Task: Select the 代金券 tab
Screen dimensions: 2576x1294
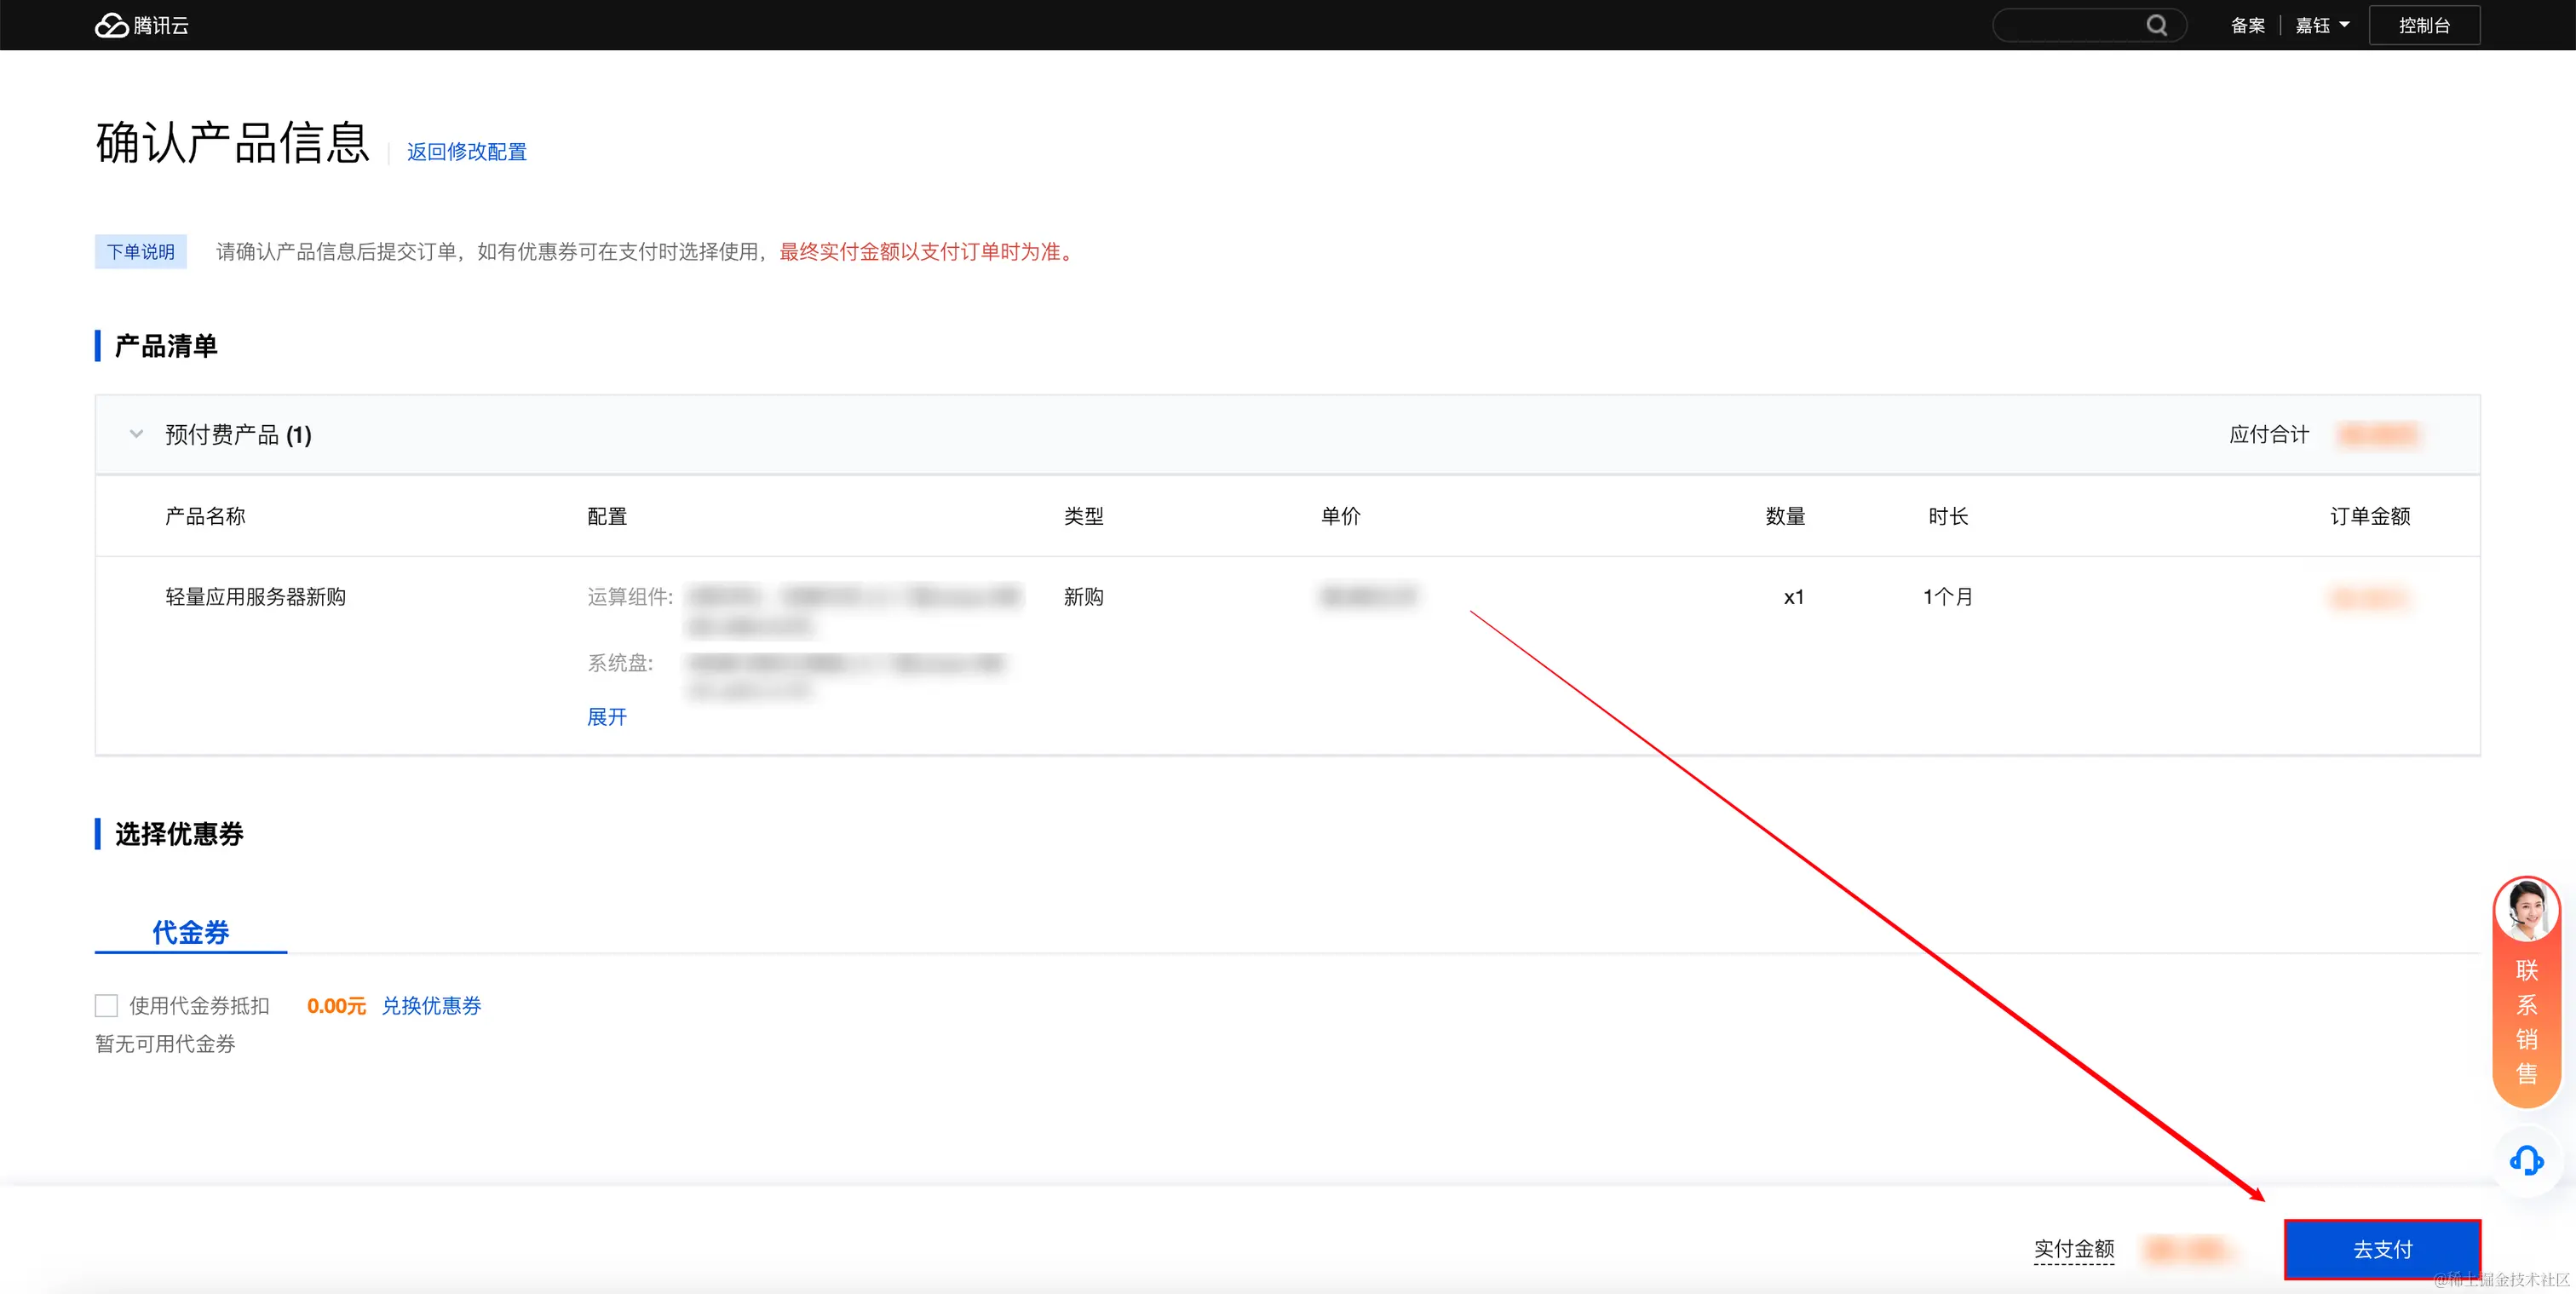Action: click(x=190, y=931)
